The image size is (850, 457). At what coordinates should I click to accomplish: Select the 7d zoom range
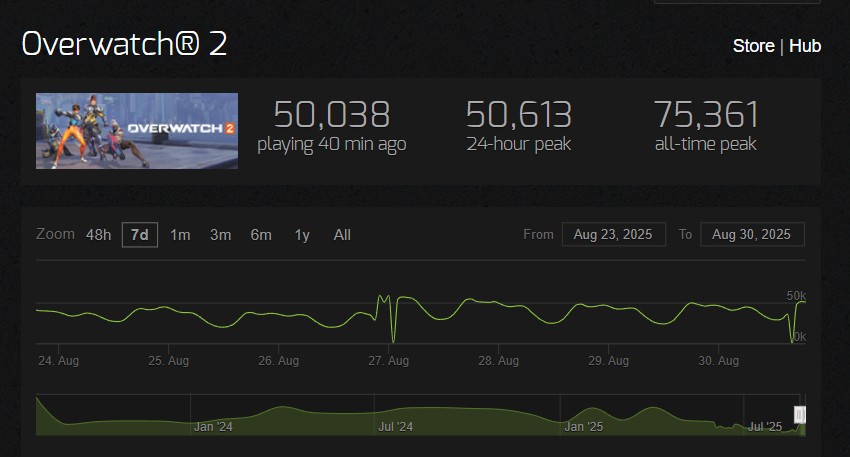[140, 235]
